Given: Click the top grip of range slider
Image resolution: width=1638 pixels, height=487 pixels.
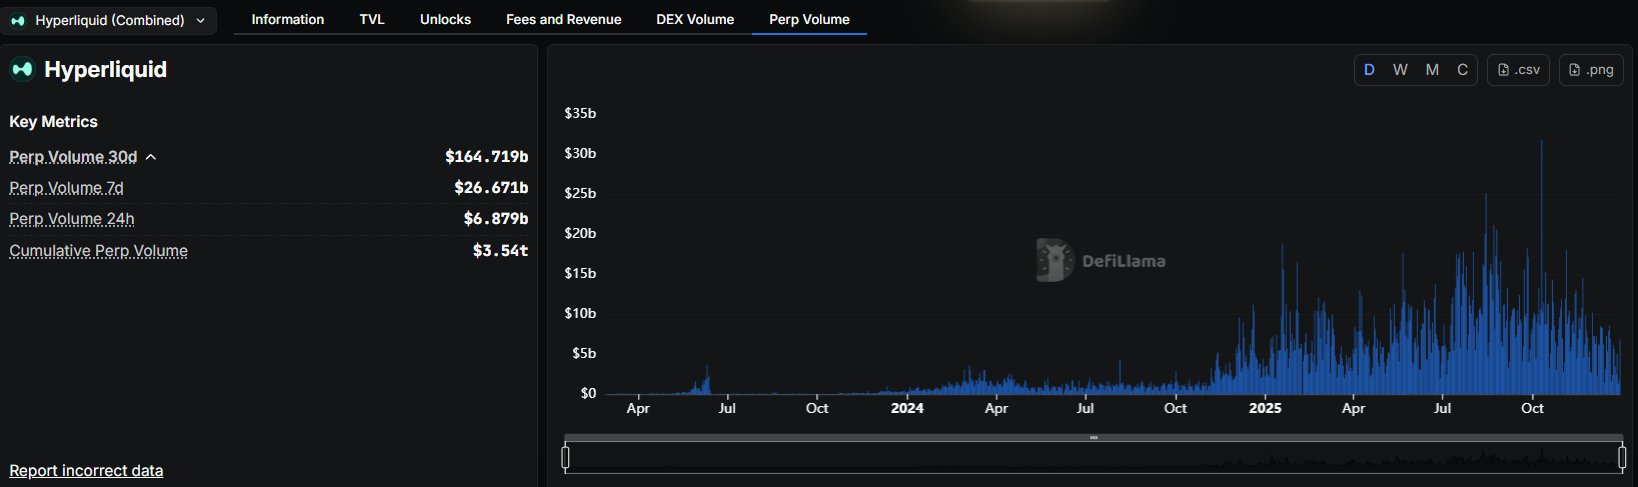Looking at the screenshot, I should [x=1093, y=438].
